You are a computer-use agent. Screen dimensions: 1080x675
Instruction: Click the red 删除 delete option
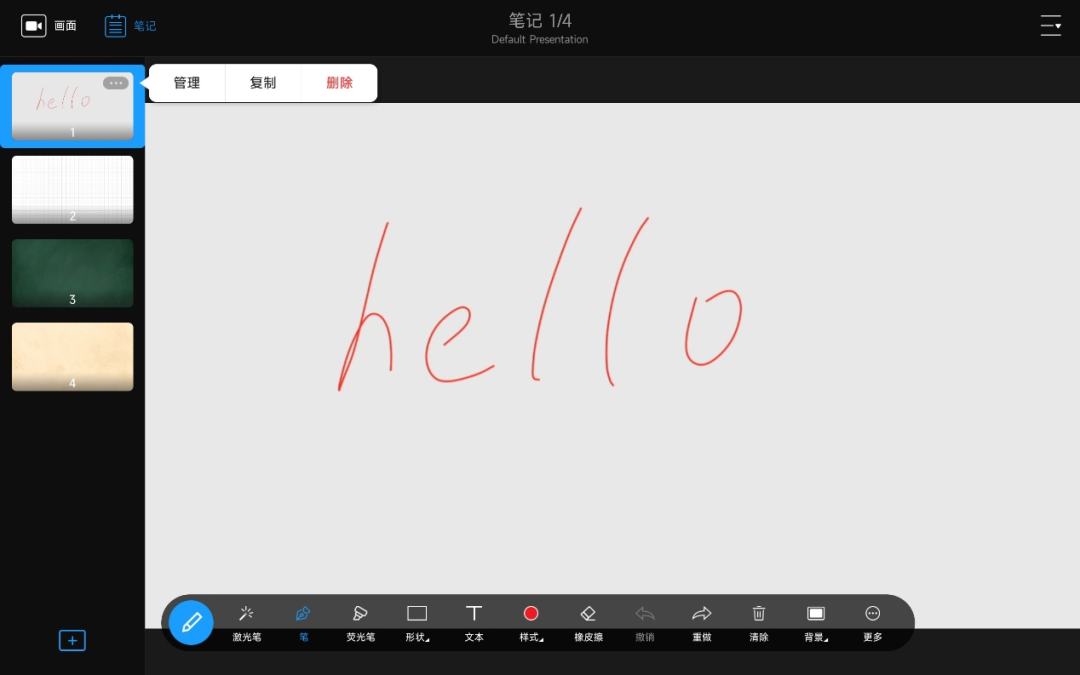tap(340, 83)
